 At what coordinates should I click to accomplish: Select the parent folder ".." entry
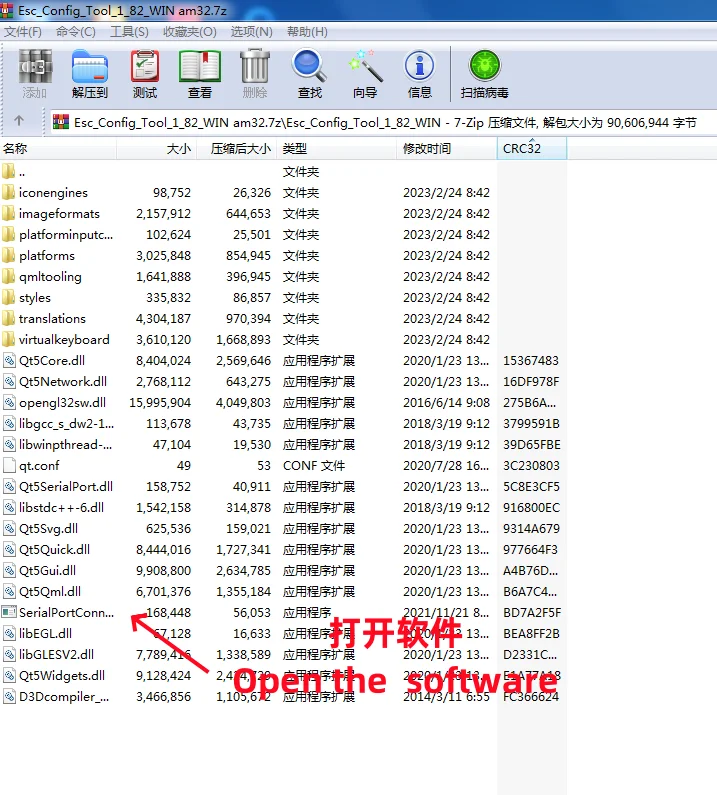22,171
